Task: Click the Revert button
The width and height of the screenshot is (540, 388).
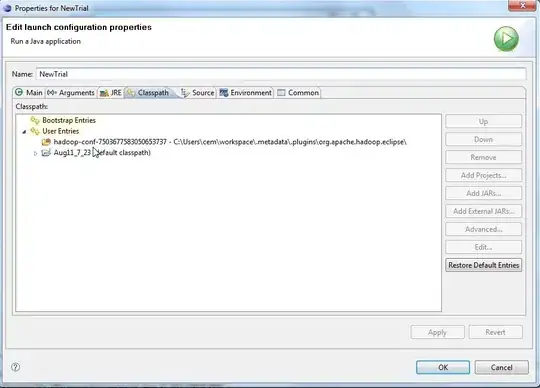Action: [496, 332]
